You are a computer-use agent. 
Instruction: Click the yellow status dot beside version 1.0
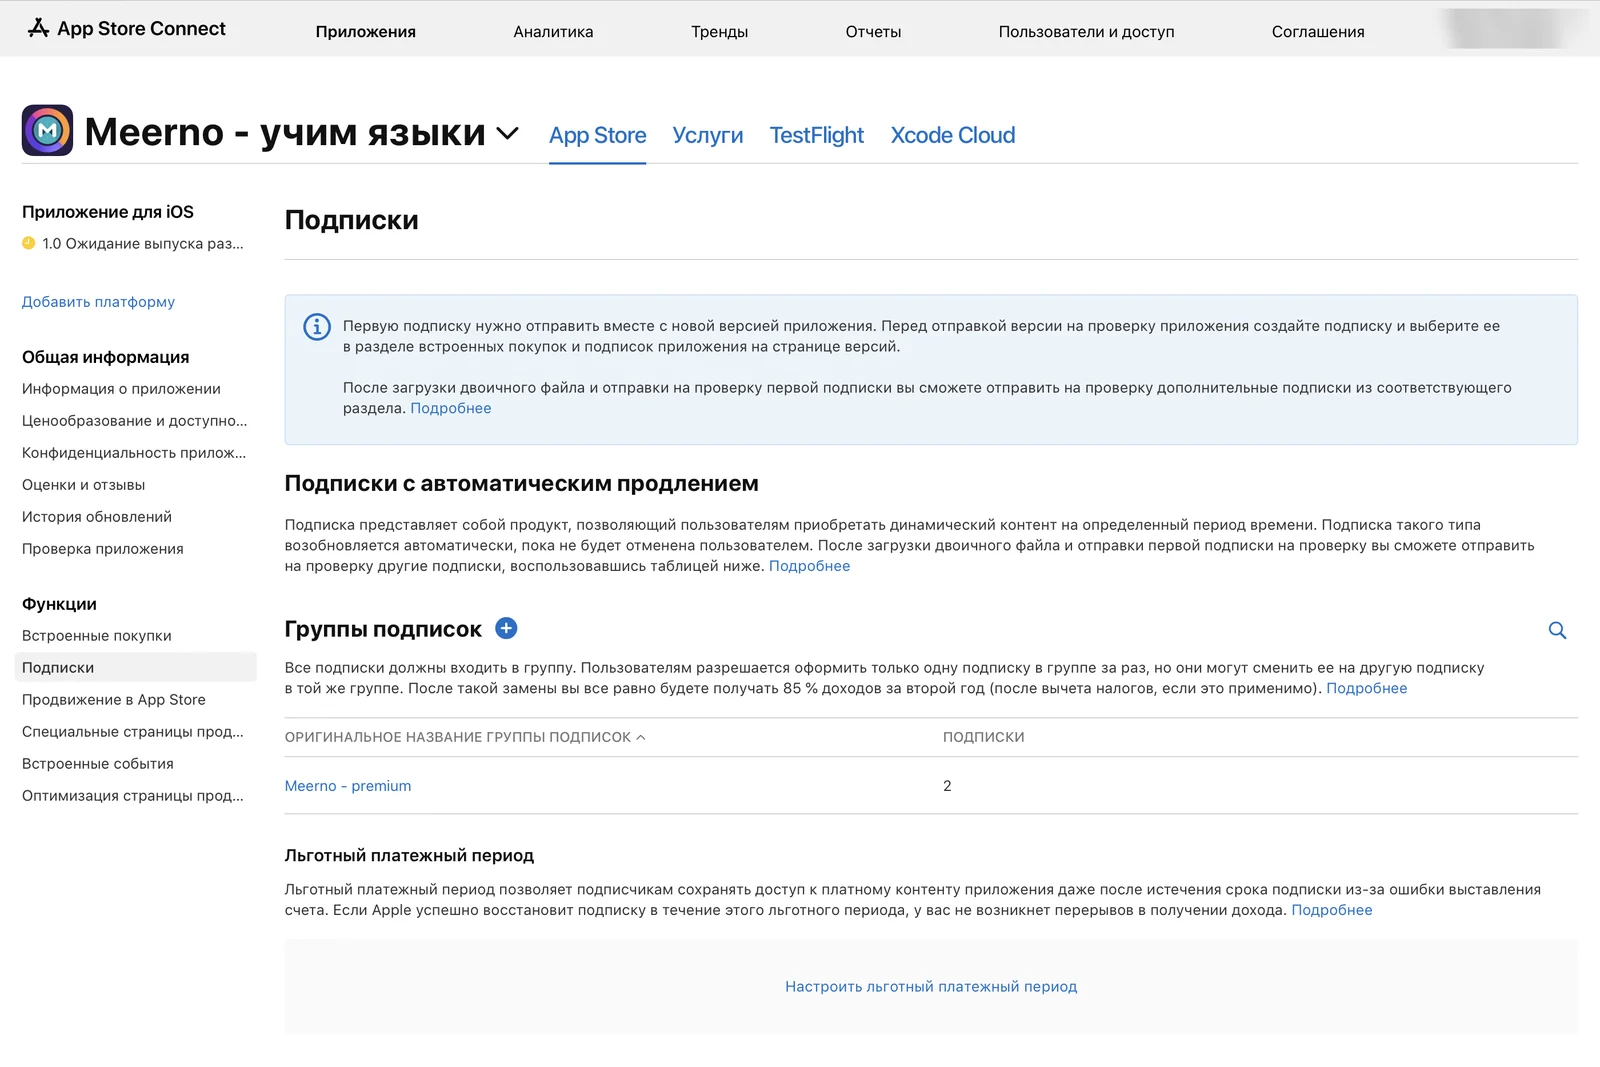[29, 243]
